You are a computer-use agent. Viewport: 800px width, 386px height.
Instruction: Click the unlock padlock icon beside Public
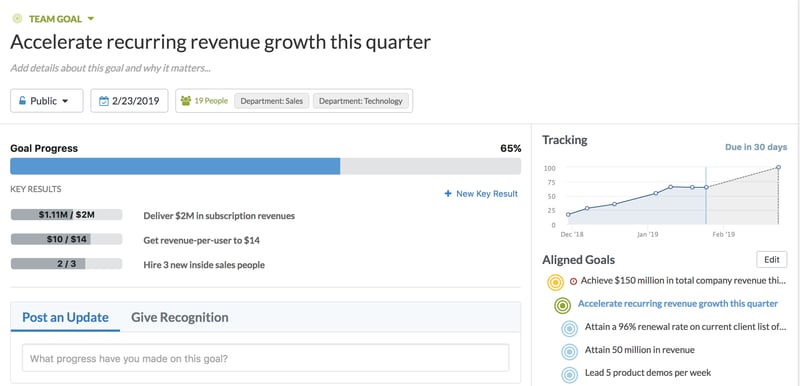(x=22, y=100)
